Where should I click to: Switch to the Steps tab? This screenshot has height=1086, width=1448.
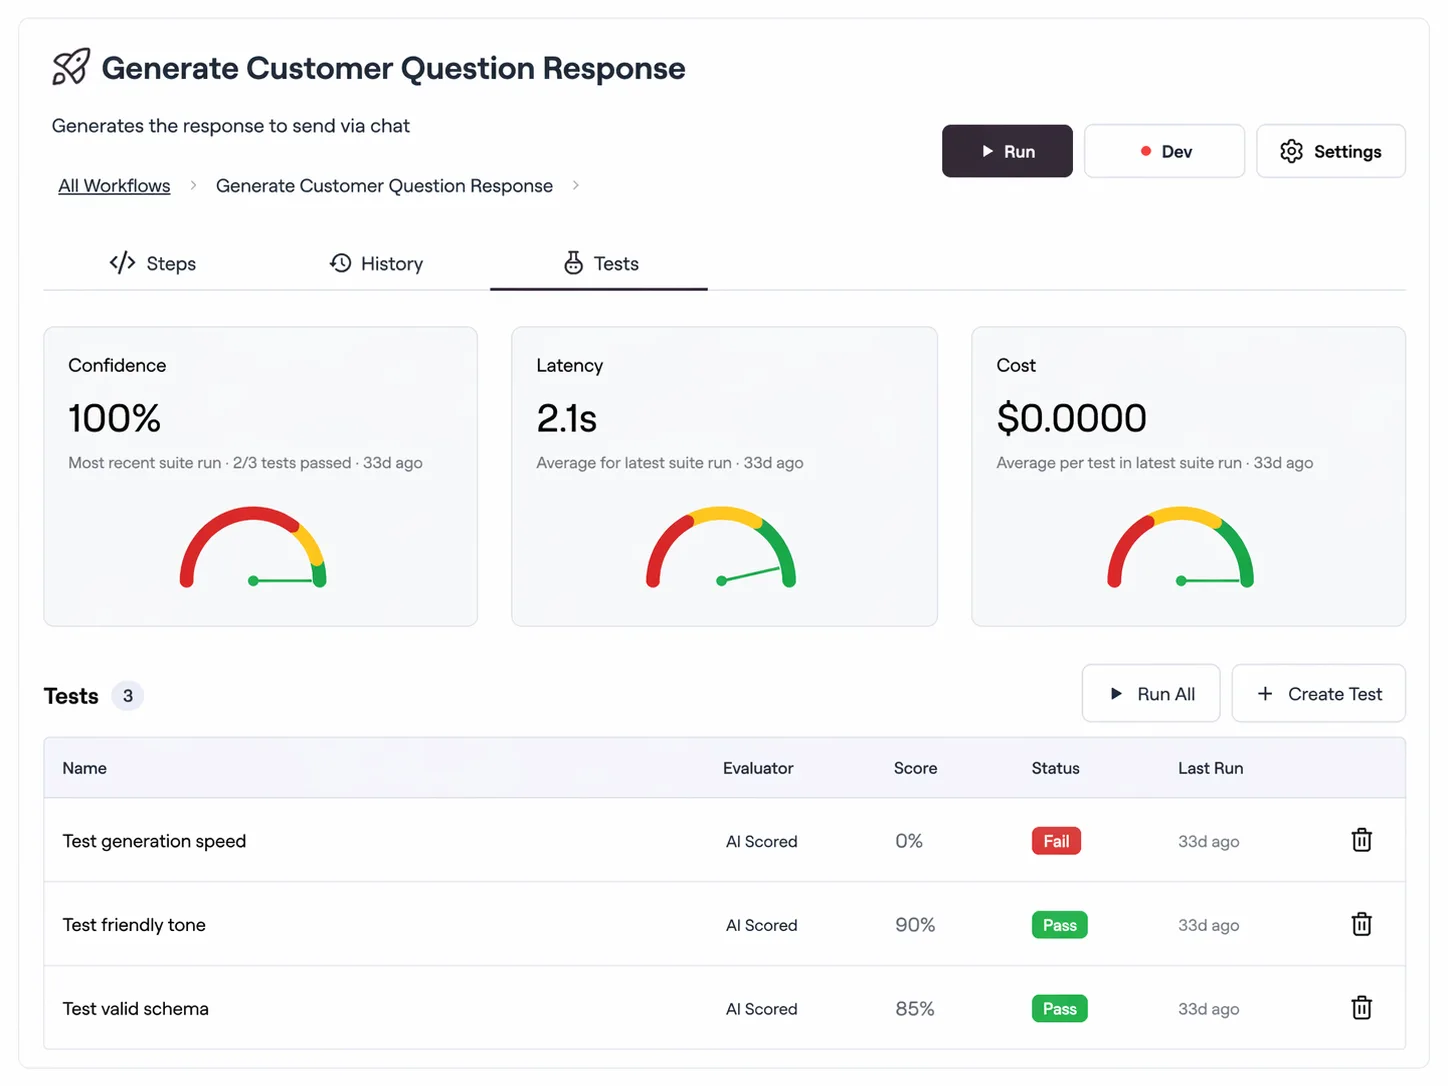[x=170, y=263]
